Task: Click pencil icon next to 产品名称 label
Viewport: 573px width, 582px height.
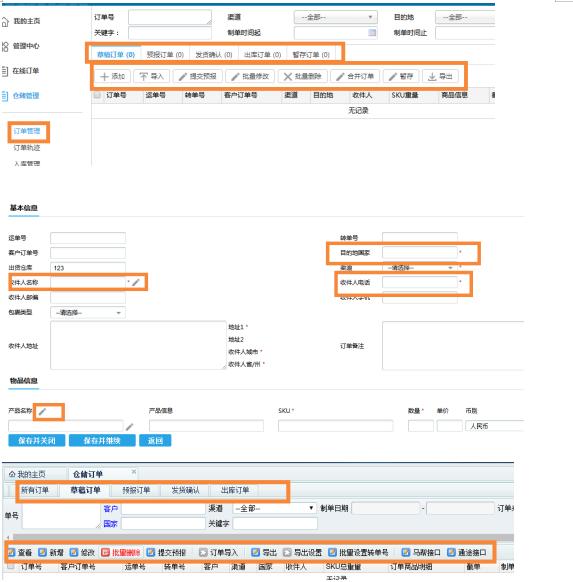Action: [x=42, y=411]
